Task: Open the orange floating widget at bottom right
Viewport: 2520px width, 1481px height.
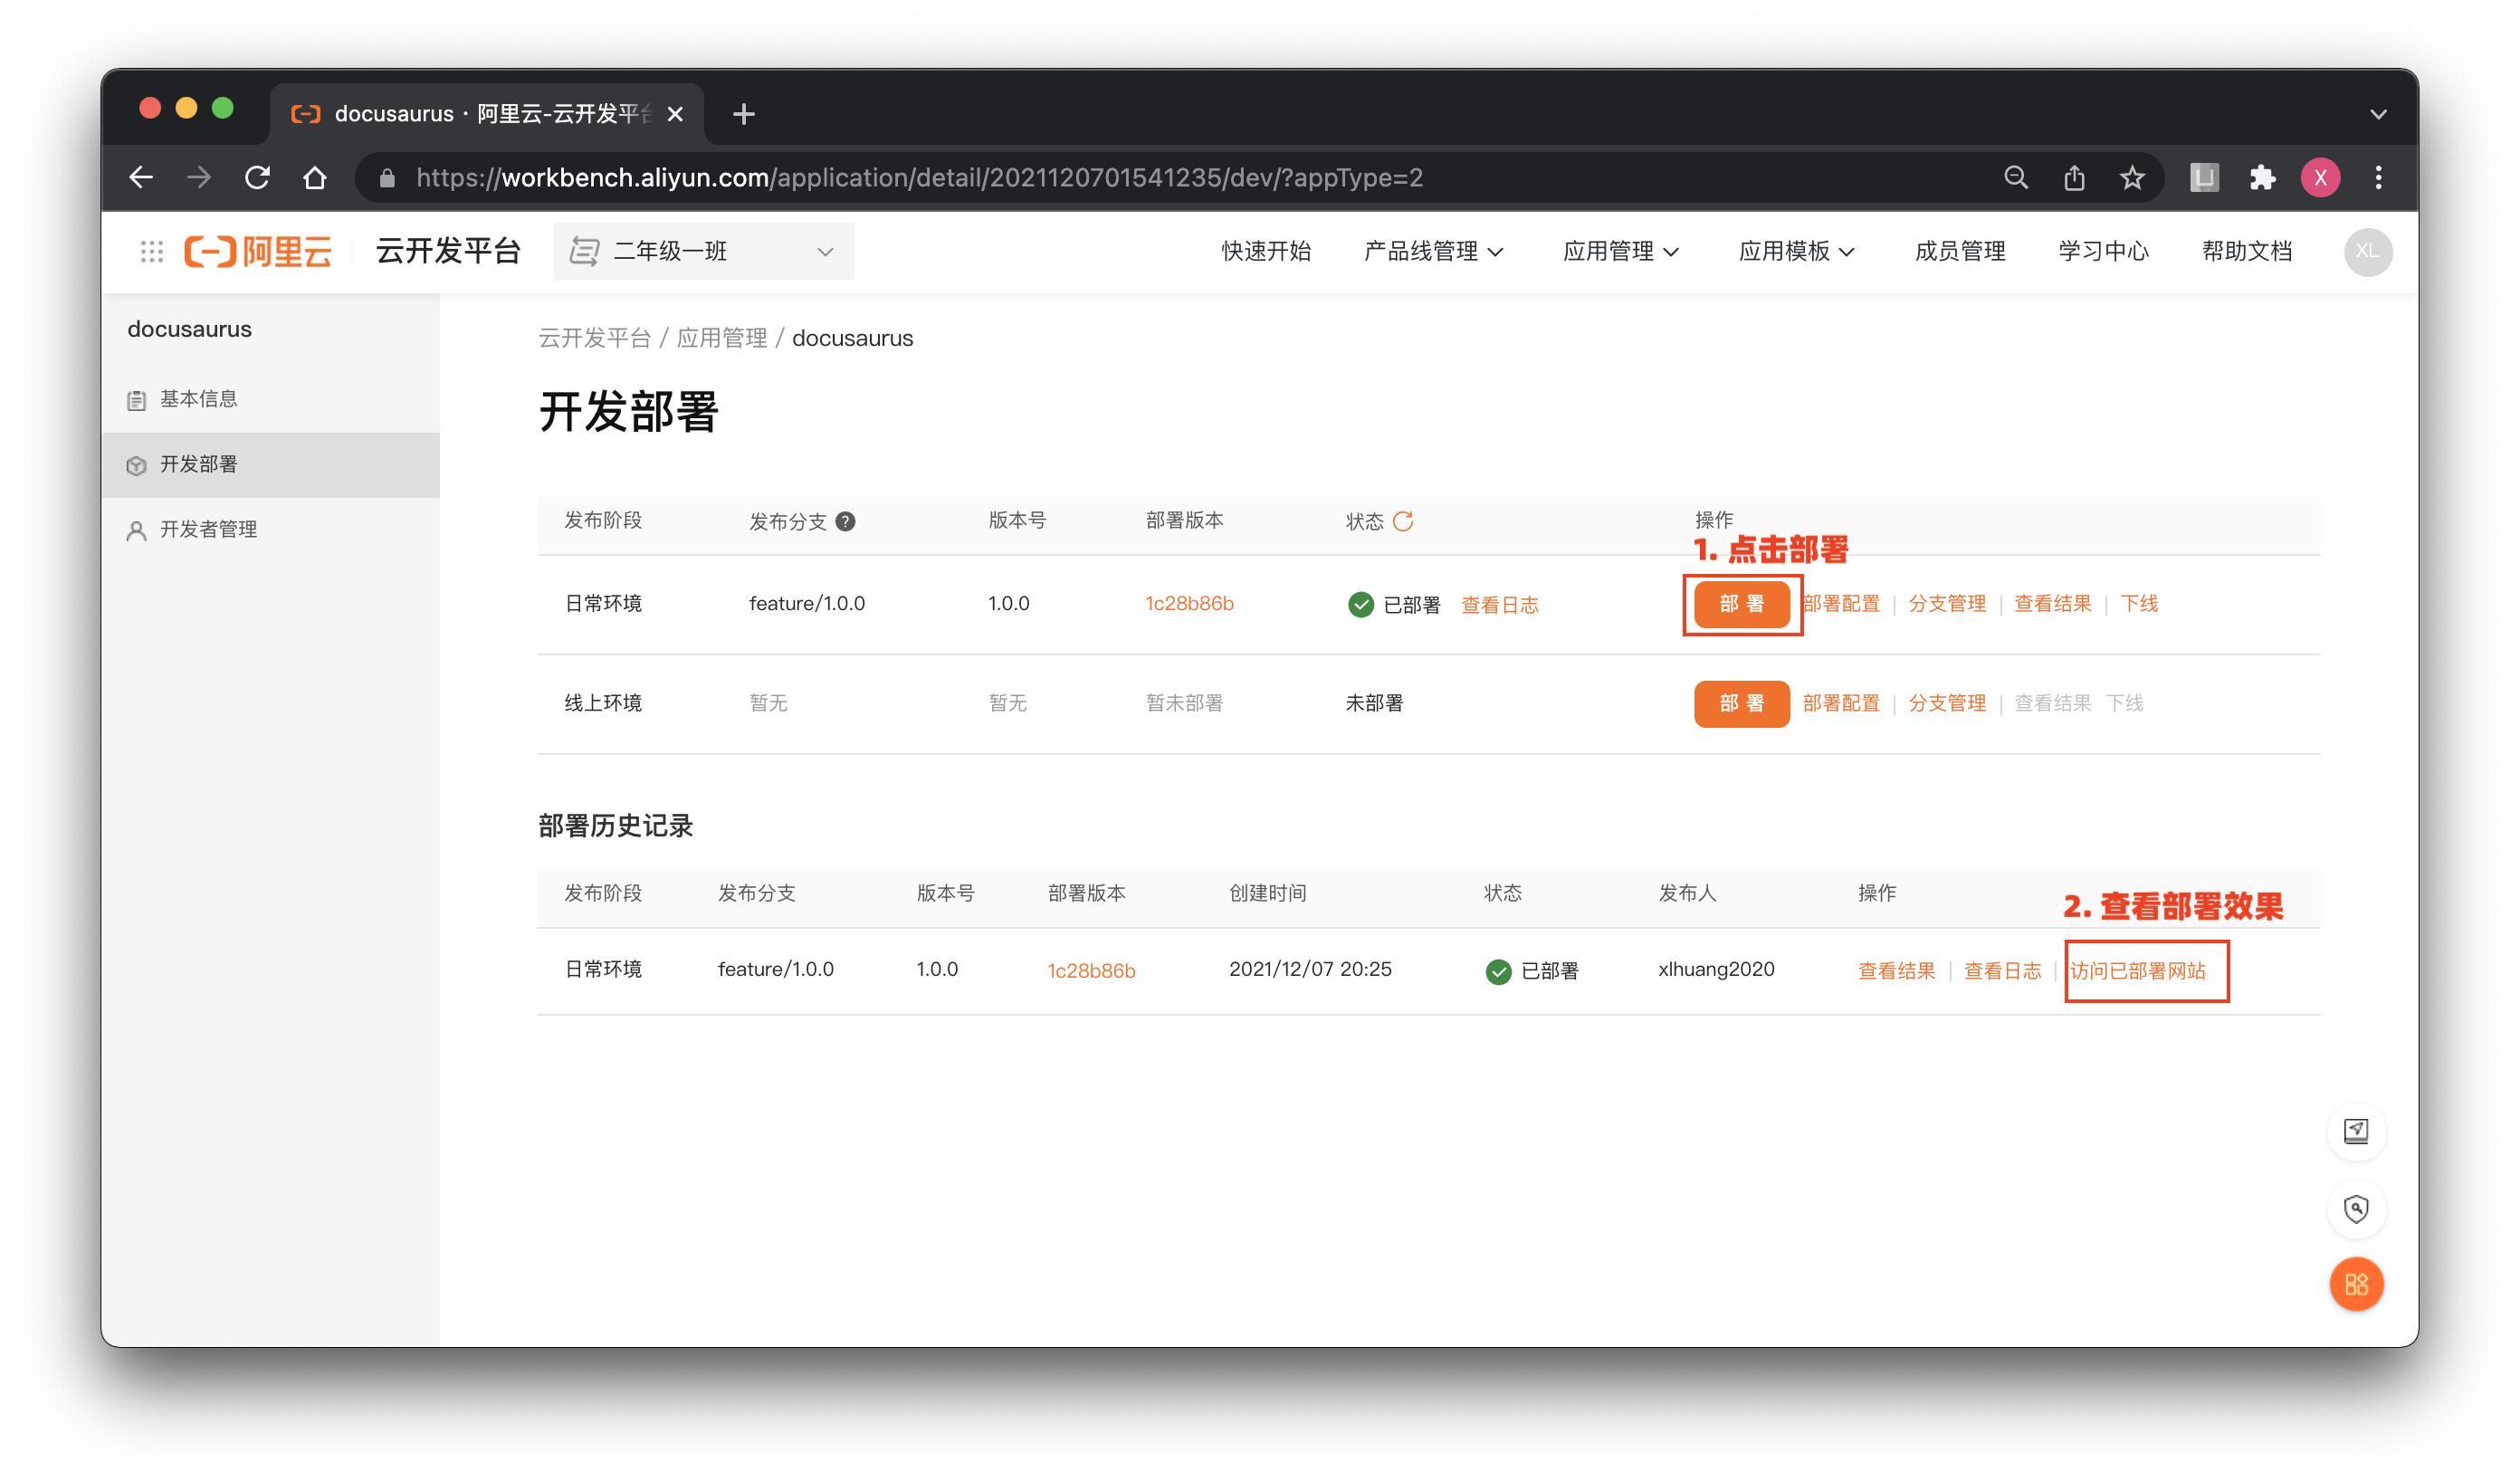Action: (2357, 1284)
